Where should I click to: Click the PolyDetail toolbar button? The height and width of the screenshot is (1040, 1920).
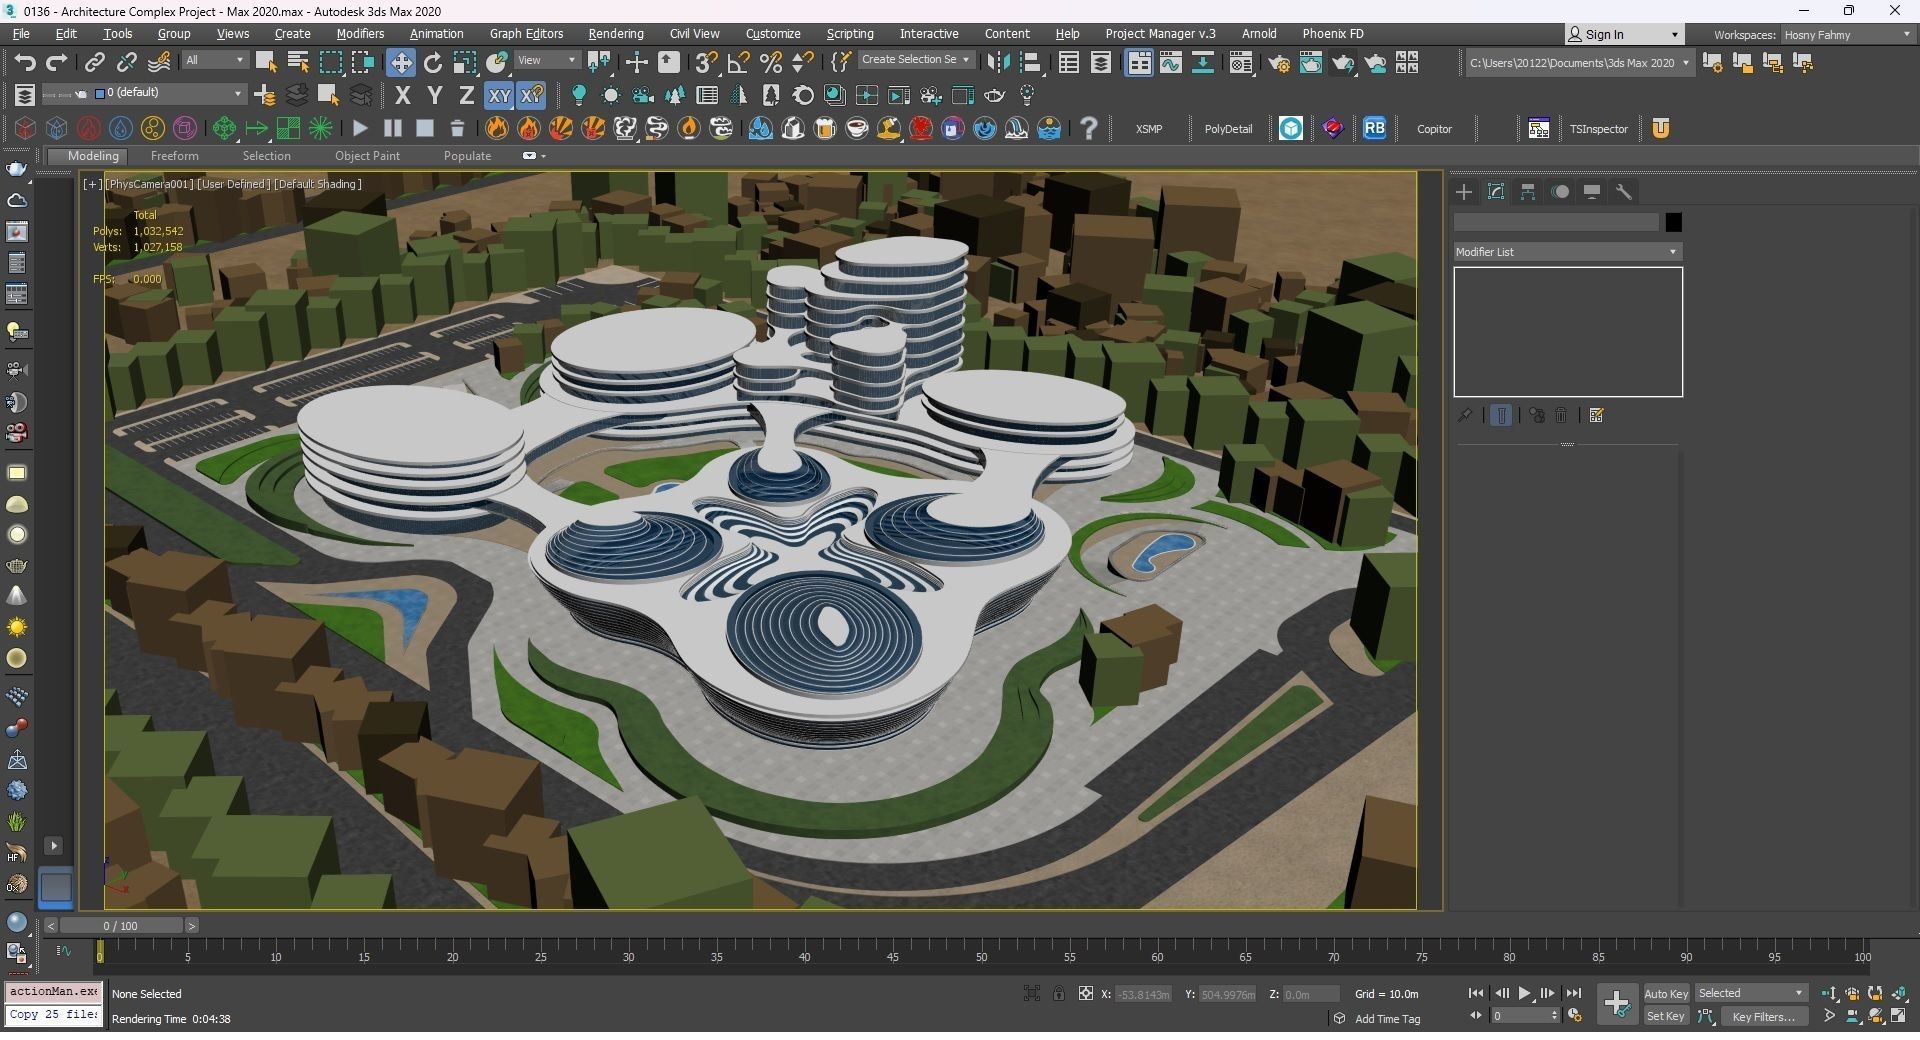[x=1228, y=129]
